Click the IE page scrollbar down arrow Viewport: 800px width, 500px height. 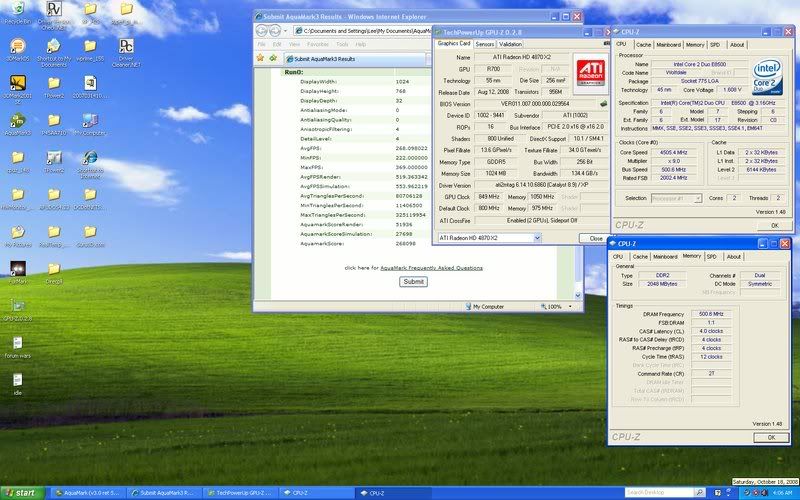pyautogui.click(x=578, y=295)
